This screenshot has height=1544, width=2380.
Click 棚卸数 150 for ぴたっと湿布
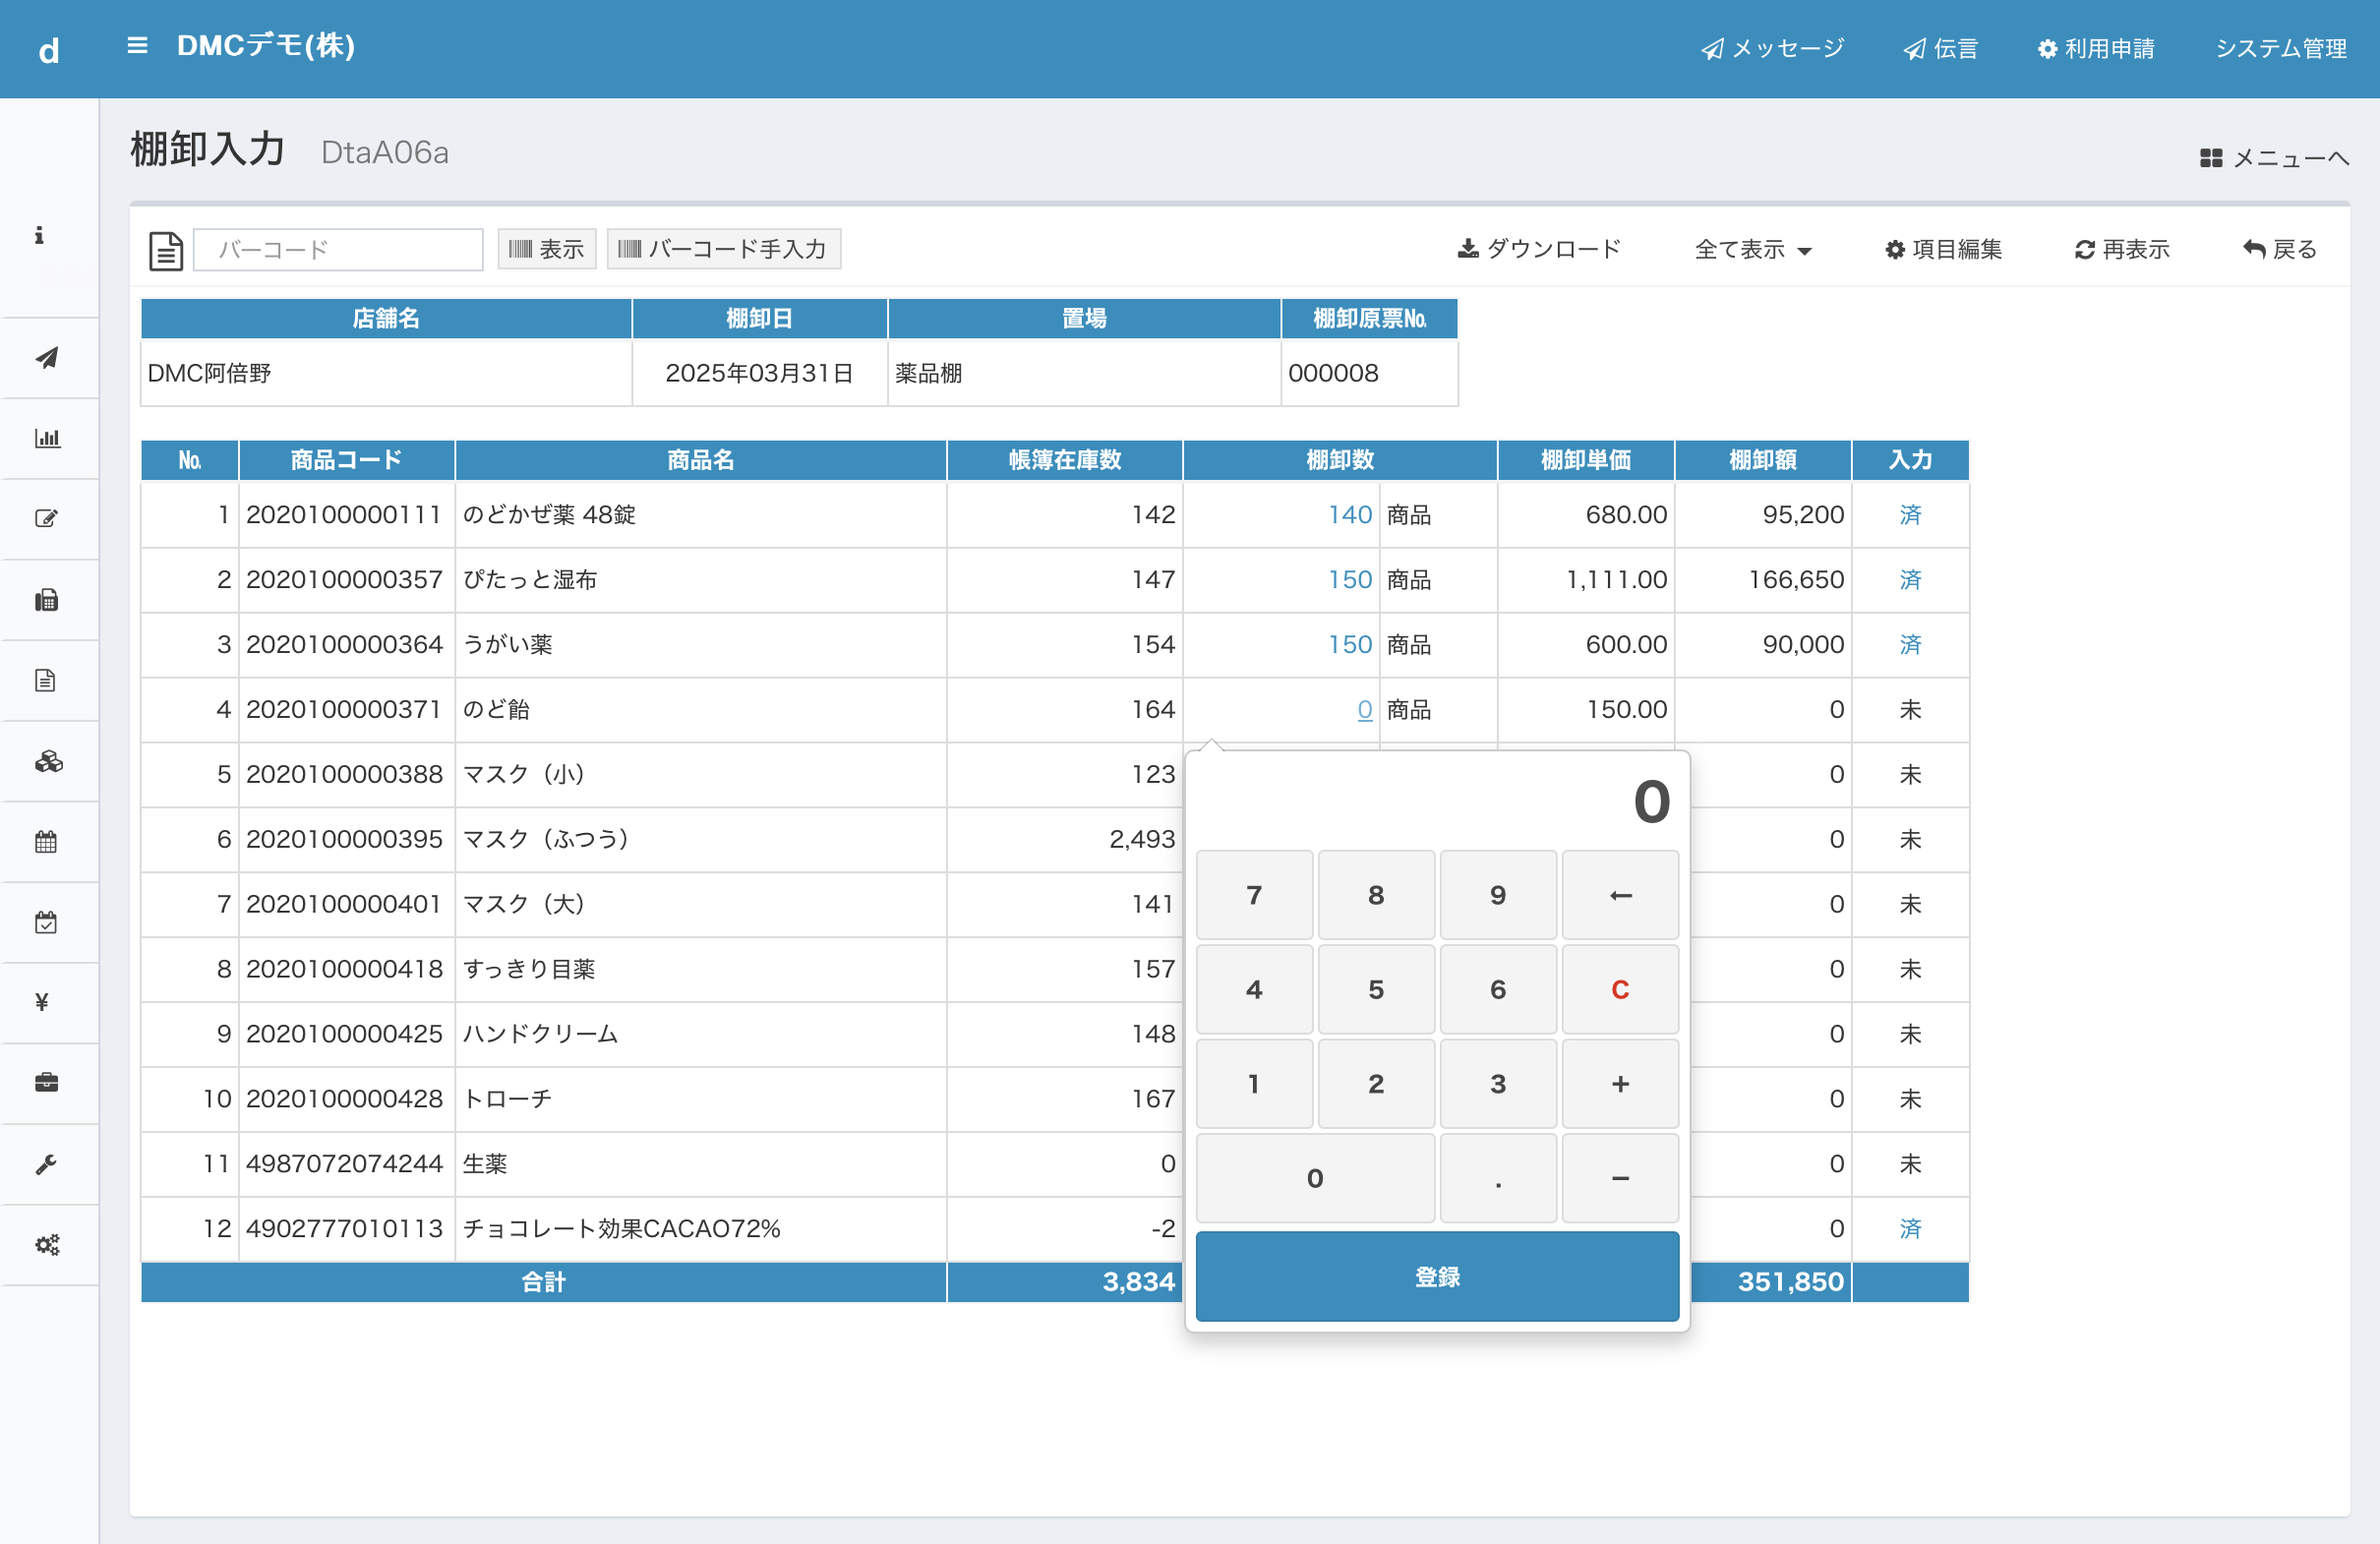point(1349,579)
